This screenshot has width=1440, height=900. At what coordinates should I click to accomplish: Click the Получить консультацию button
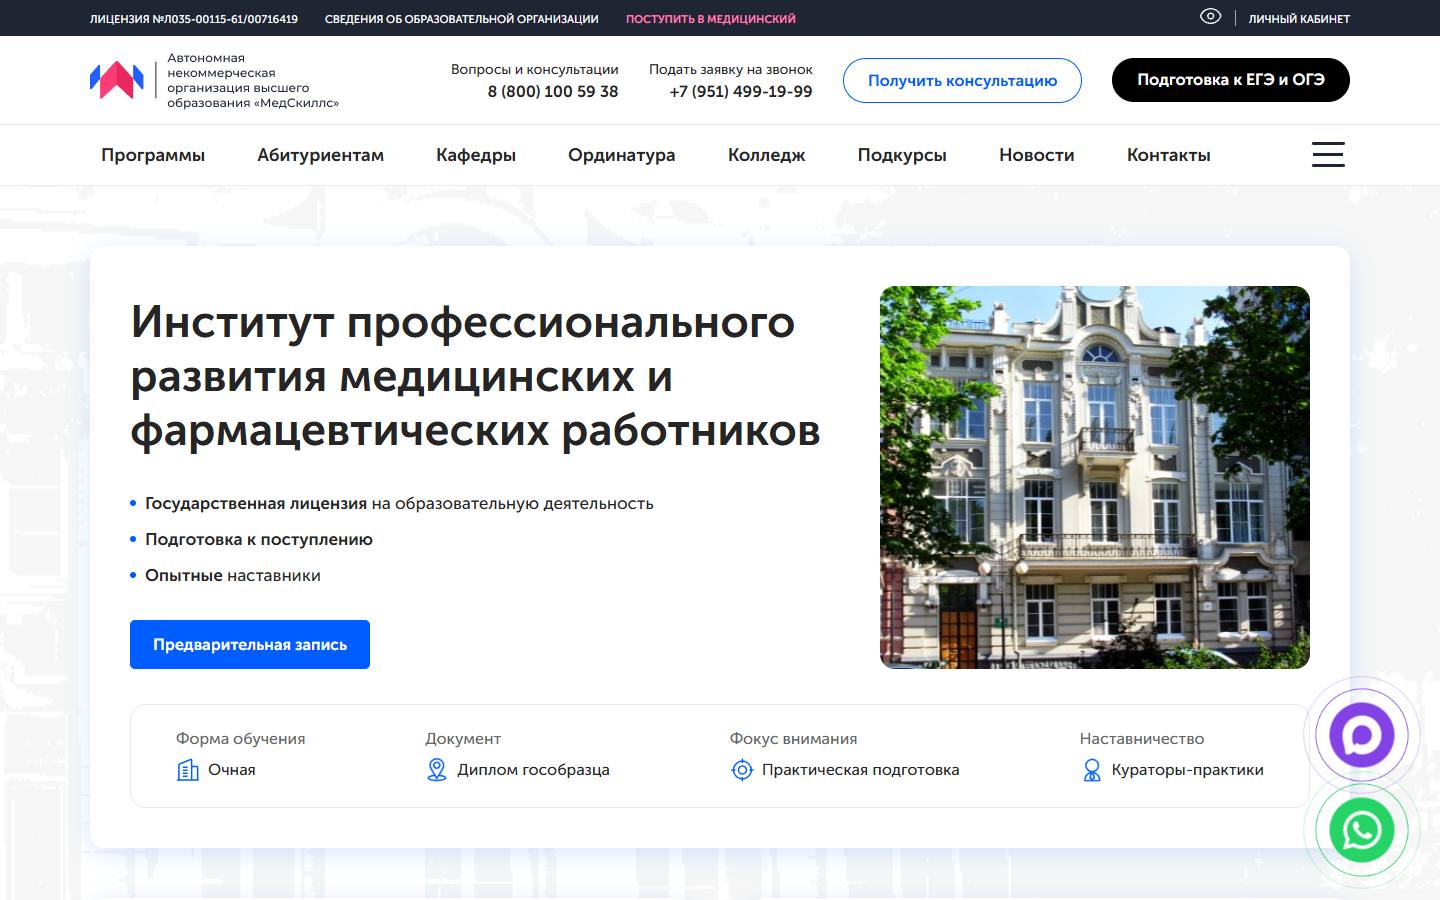pyautogui.click(x=962, y=80)
